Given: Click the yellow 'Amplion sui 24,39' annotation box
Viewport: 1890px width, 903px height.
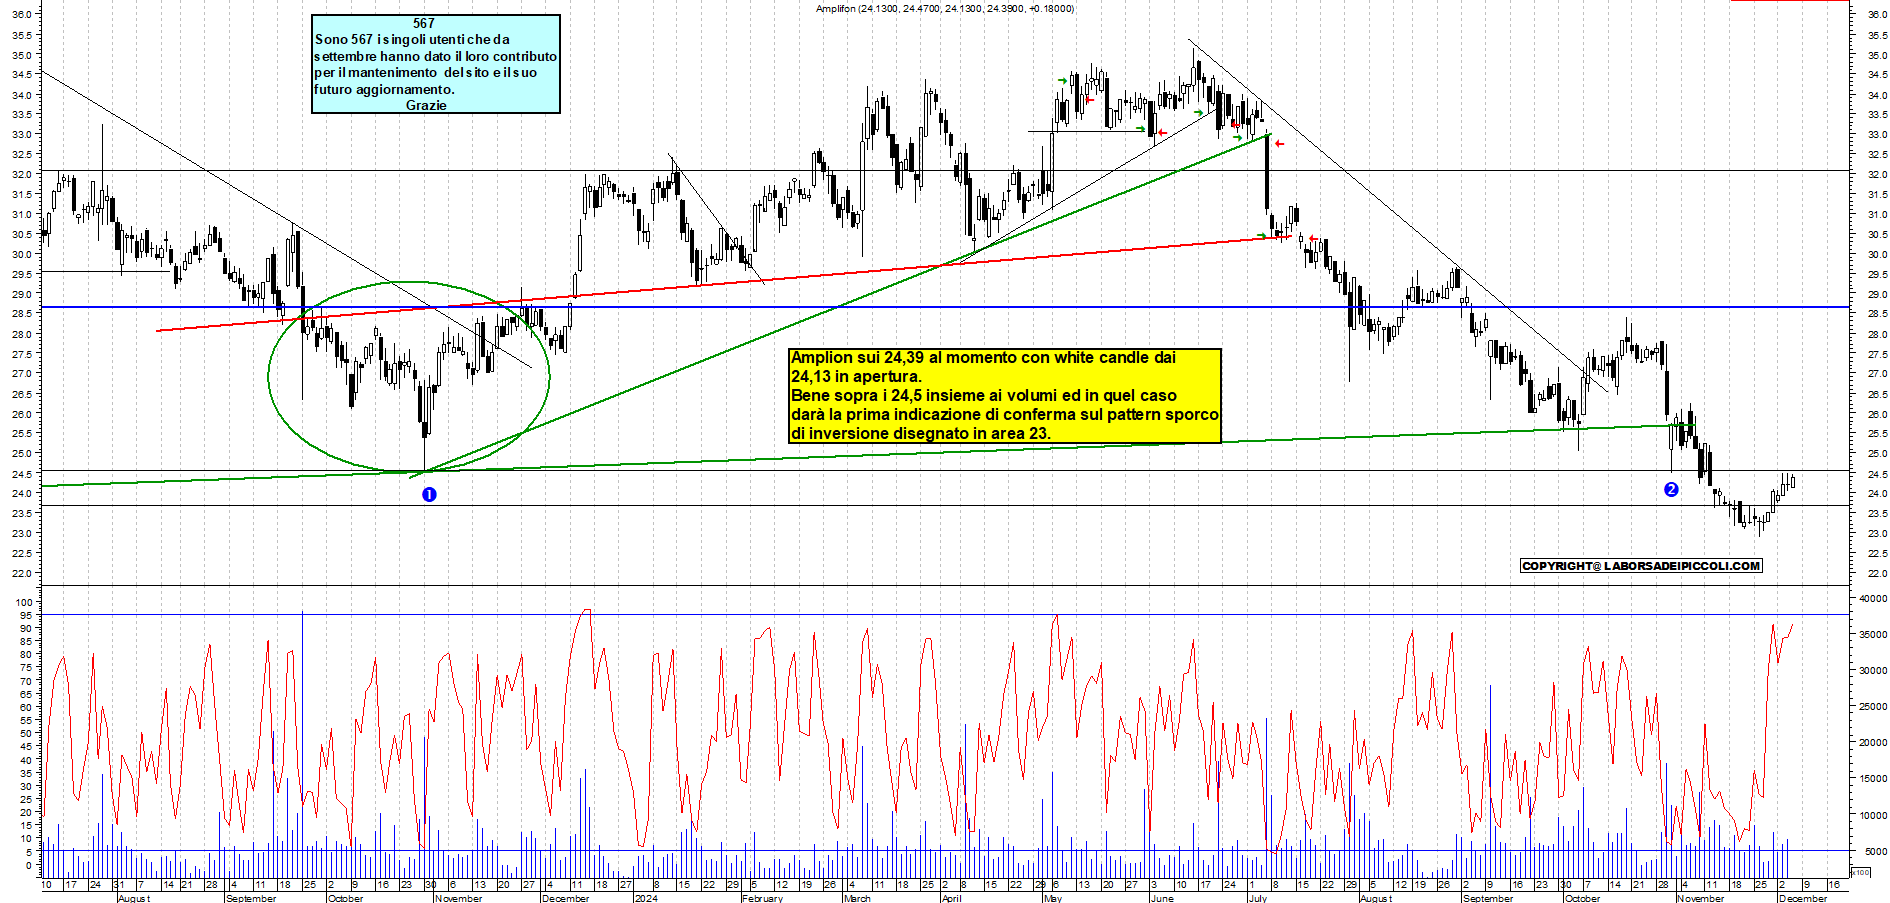Looking at the screenshot, I should coord(1005,395).
